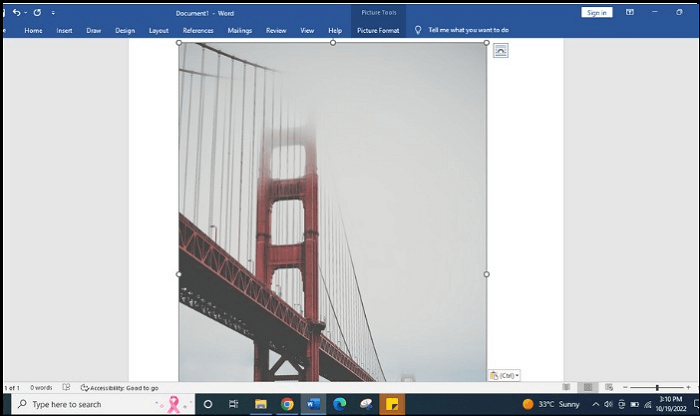The image size is (700, 416).
Task: Open Google Chrome from the taskbar
Action: point(287,404)
